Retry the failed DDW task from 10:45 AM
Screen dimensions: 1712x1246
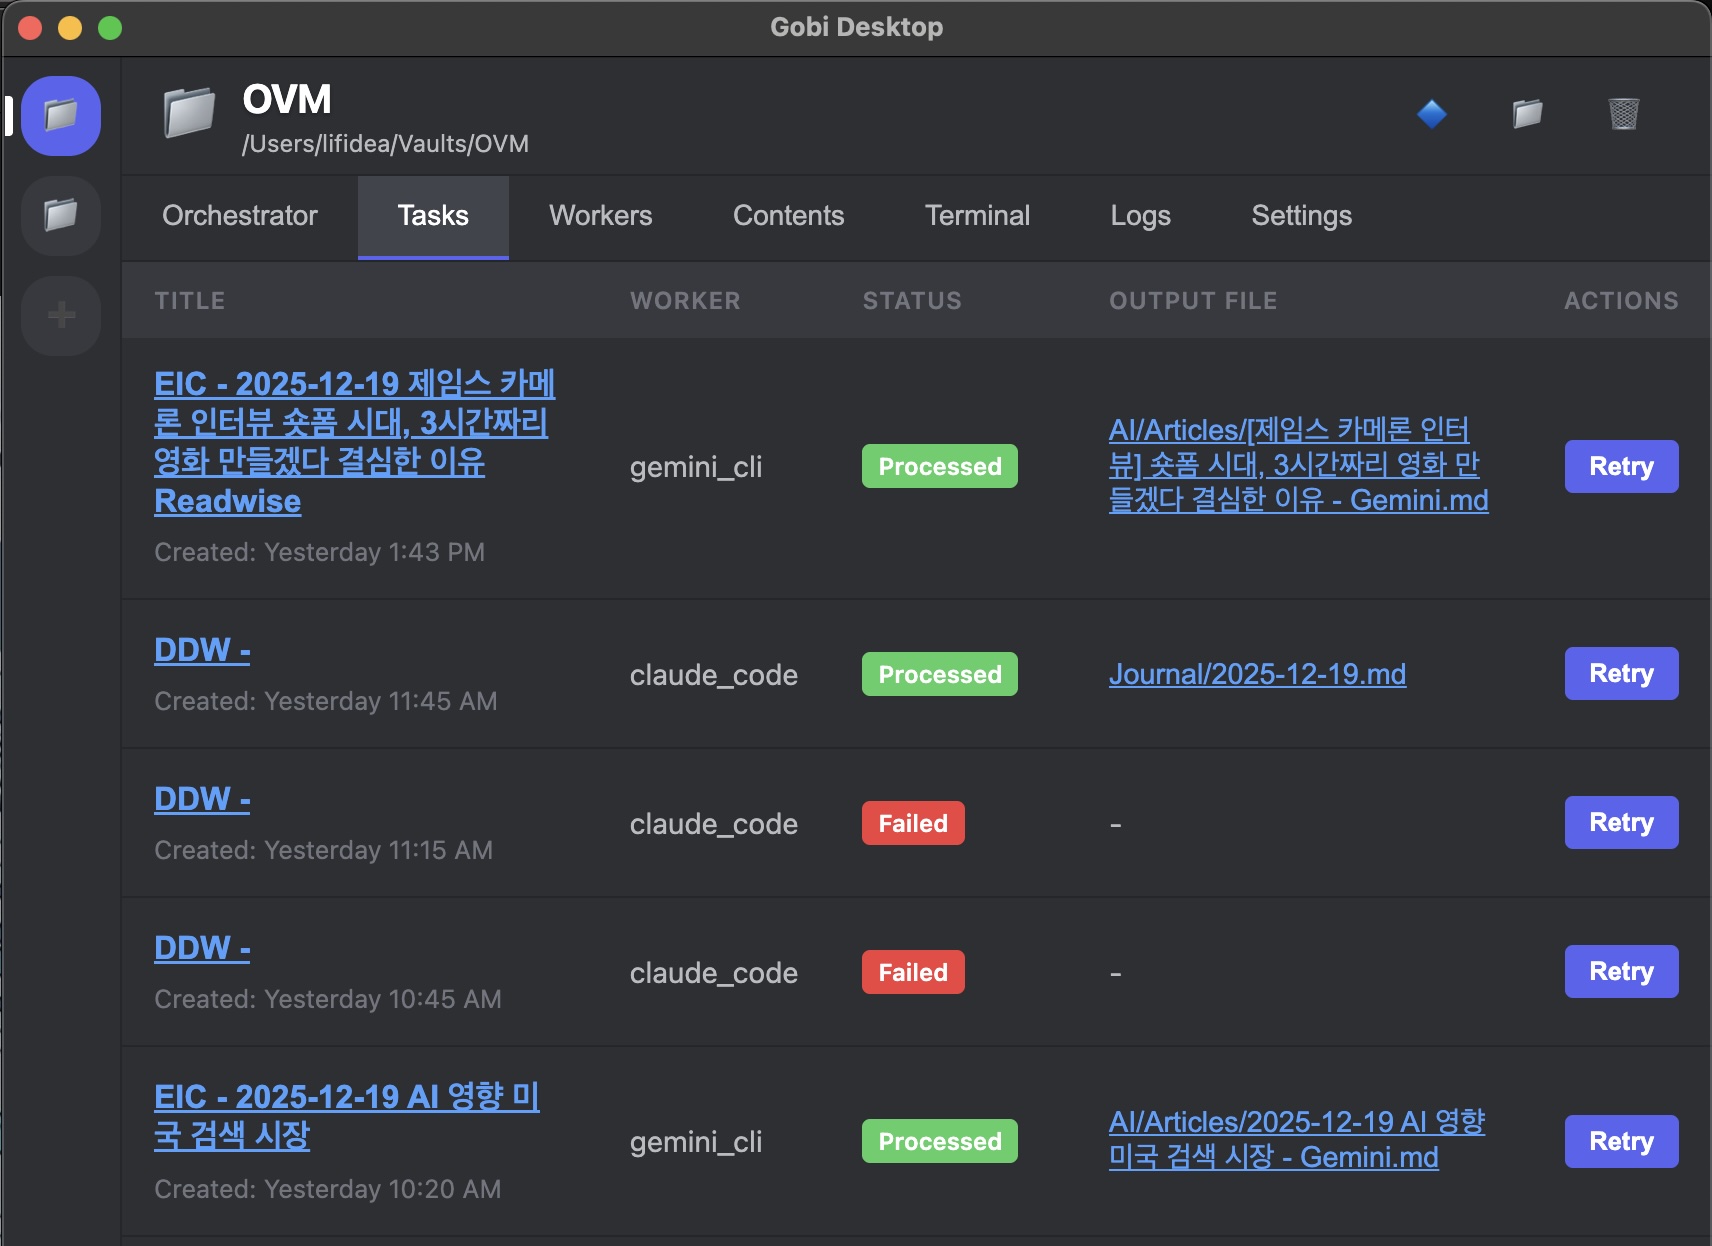[x=1621, y=972]
